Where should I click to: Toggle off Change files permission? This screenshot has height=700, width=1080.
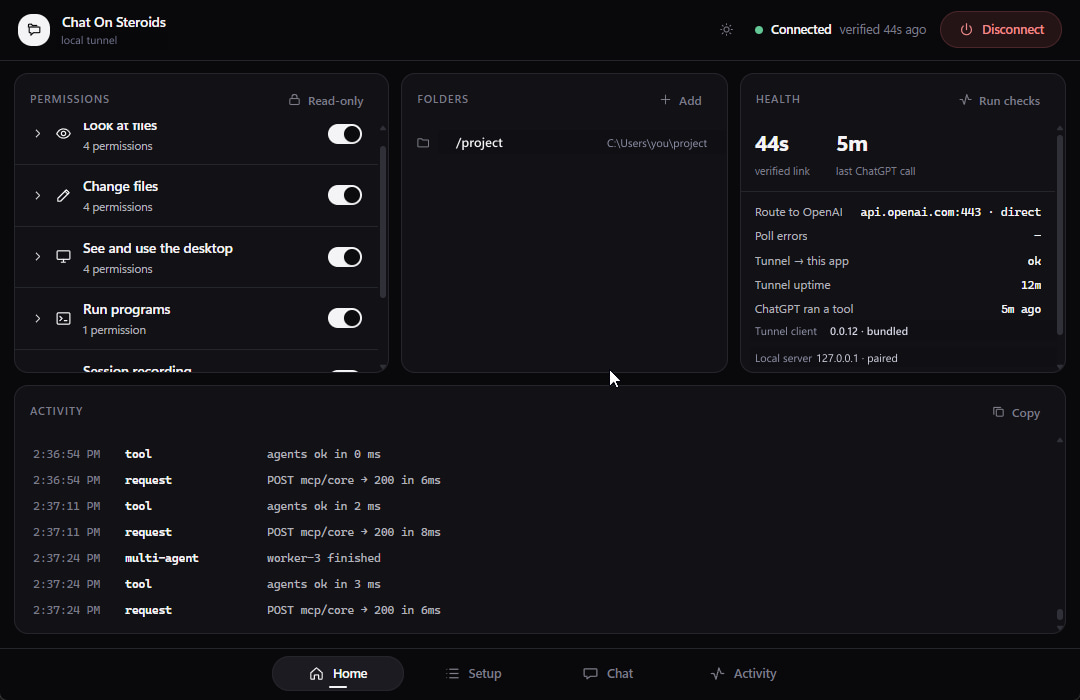[x=344, y=195]
